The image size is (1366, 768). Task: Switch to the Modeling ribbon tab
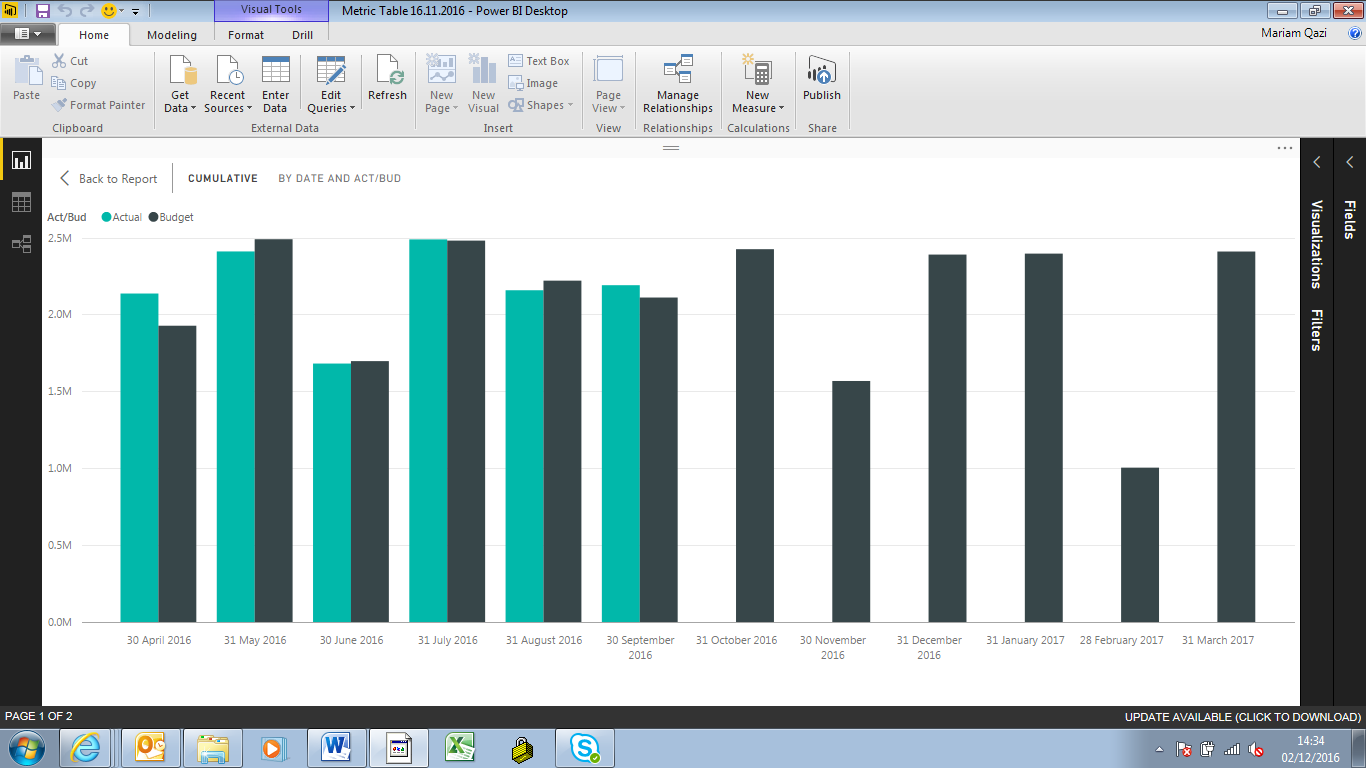pos(172,35)
